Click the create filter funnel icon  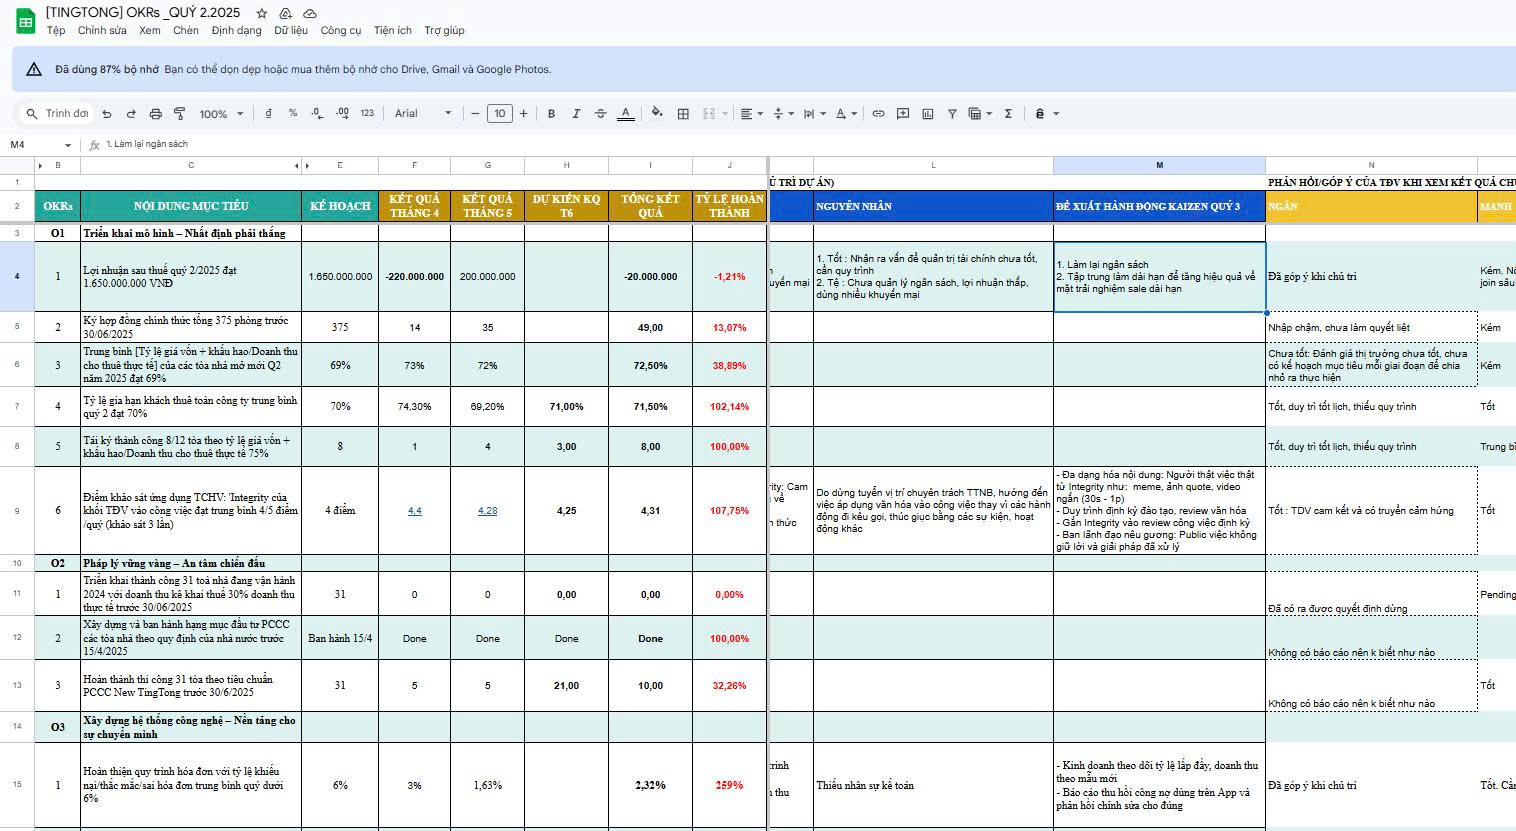coord(952,114)
